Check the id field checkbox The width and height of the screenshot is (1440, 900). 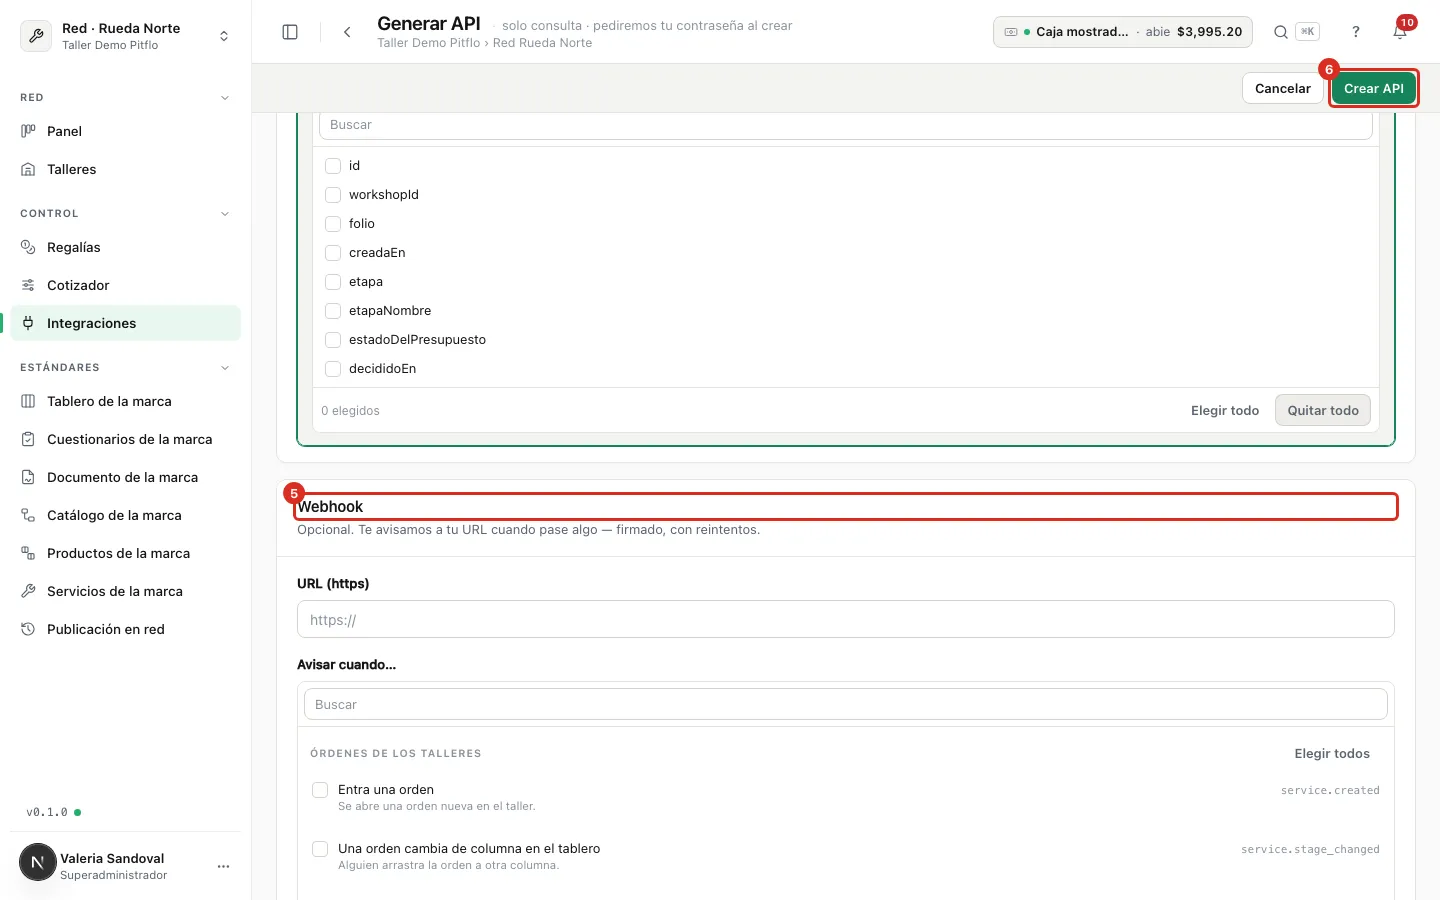pos(333,166)
